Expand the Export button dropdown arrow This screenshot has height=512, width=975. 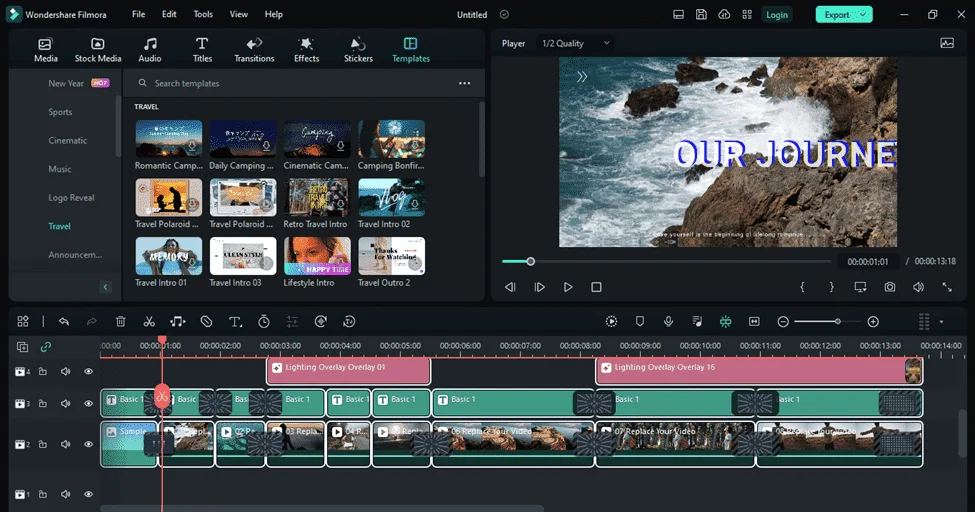[863, 15]
